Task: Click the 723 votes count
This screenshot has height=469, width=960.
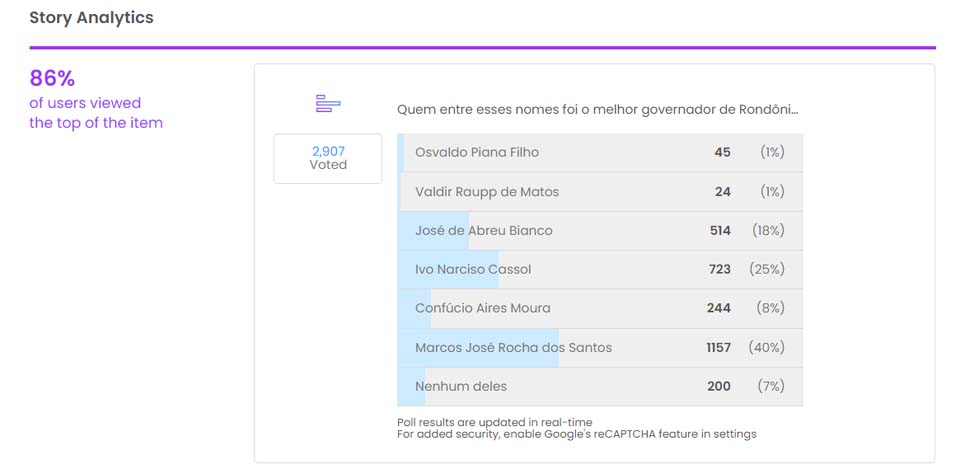Action: click(x=719, y=270)
